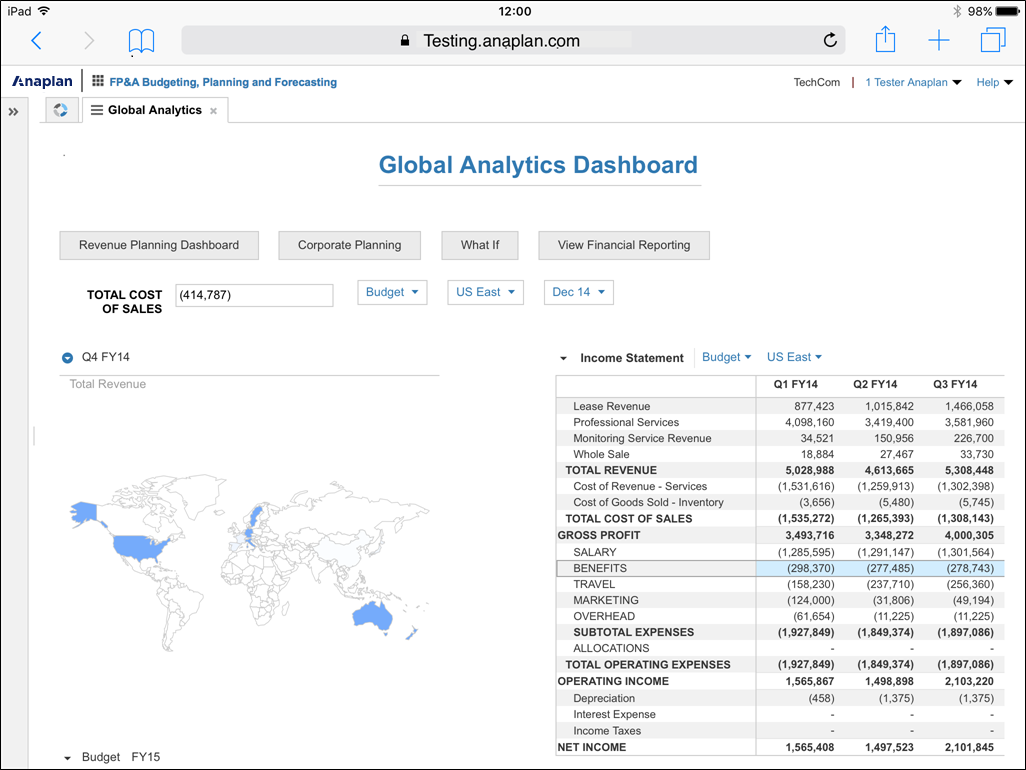Add a new tab with plus icon

938,41
